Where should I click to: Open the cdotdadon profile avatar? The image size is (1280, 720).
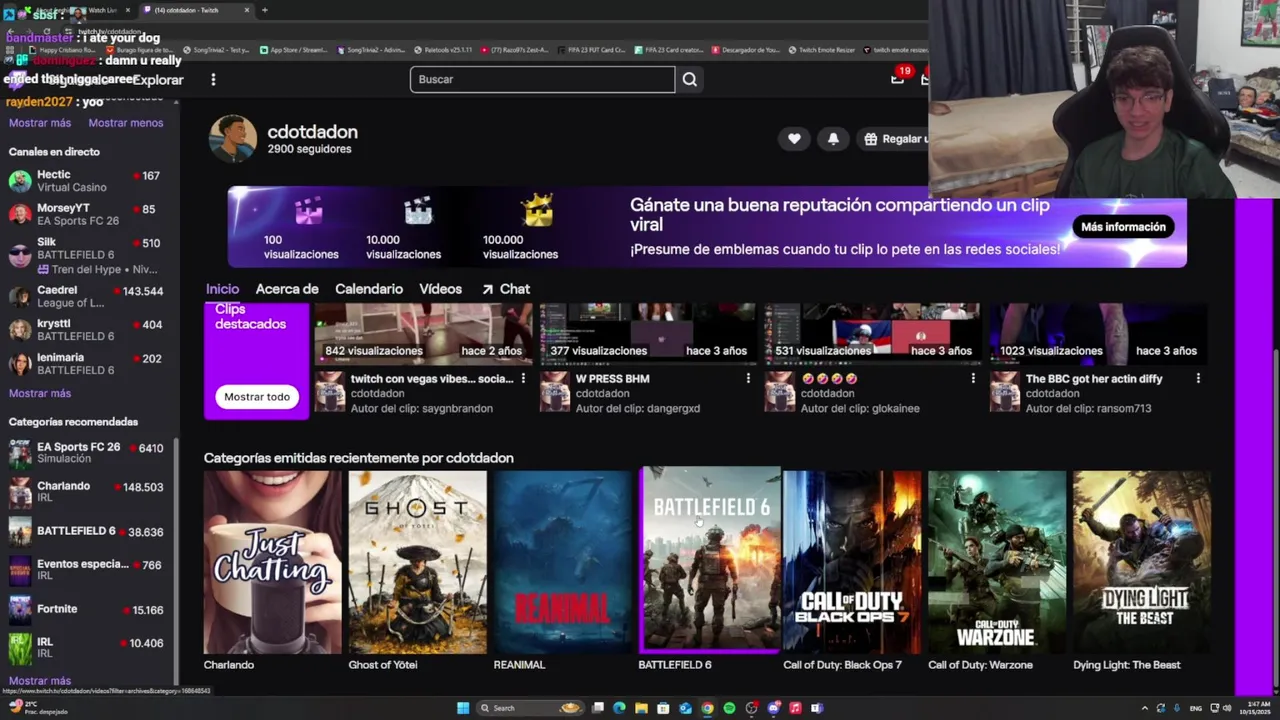point(233,139)
